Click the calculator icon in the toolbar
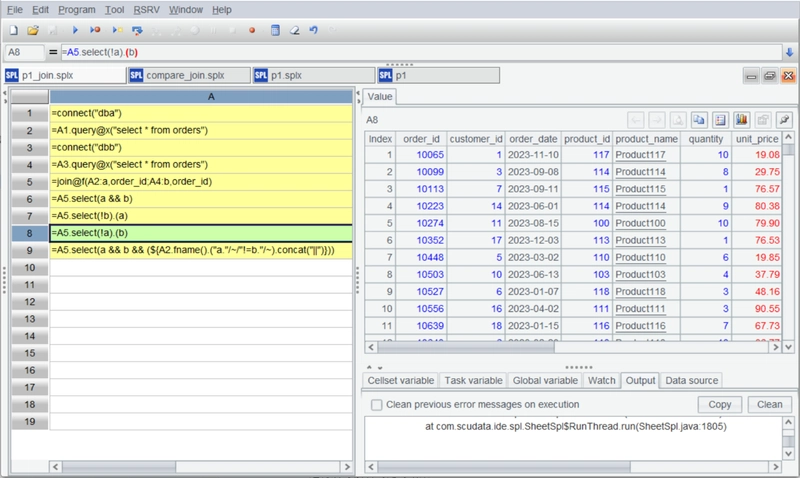The width and height of the screenshot is (800, 478). pos(275,30)
